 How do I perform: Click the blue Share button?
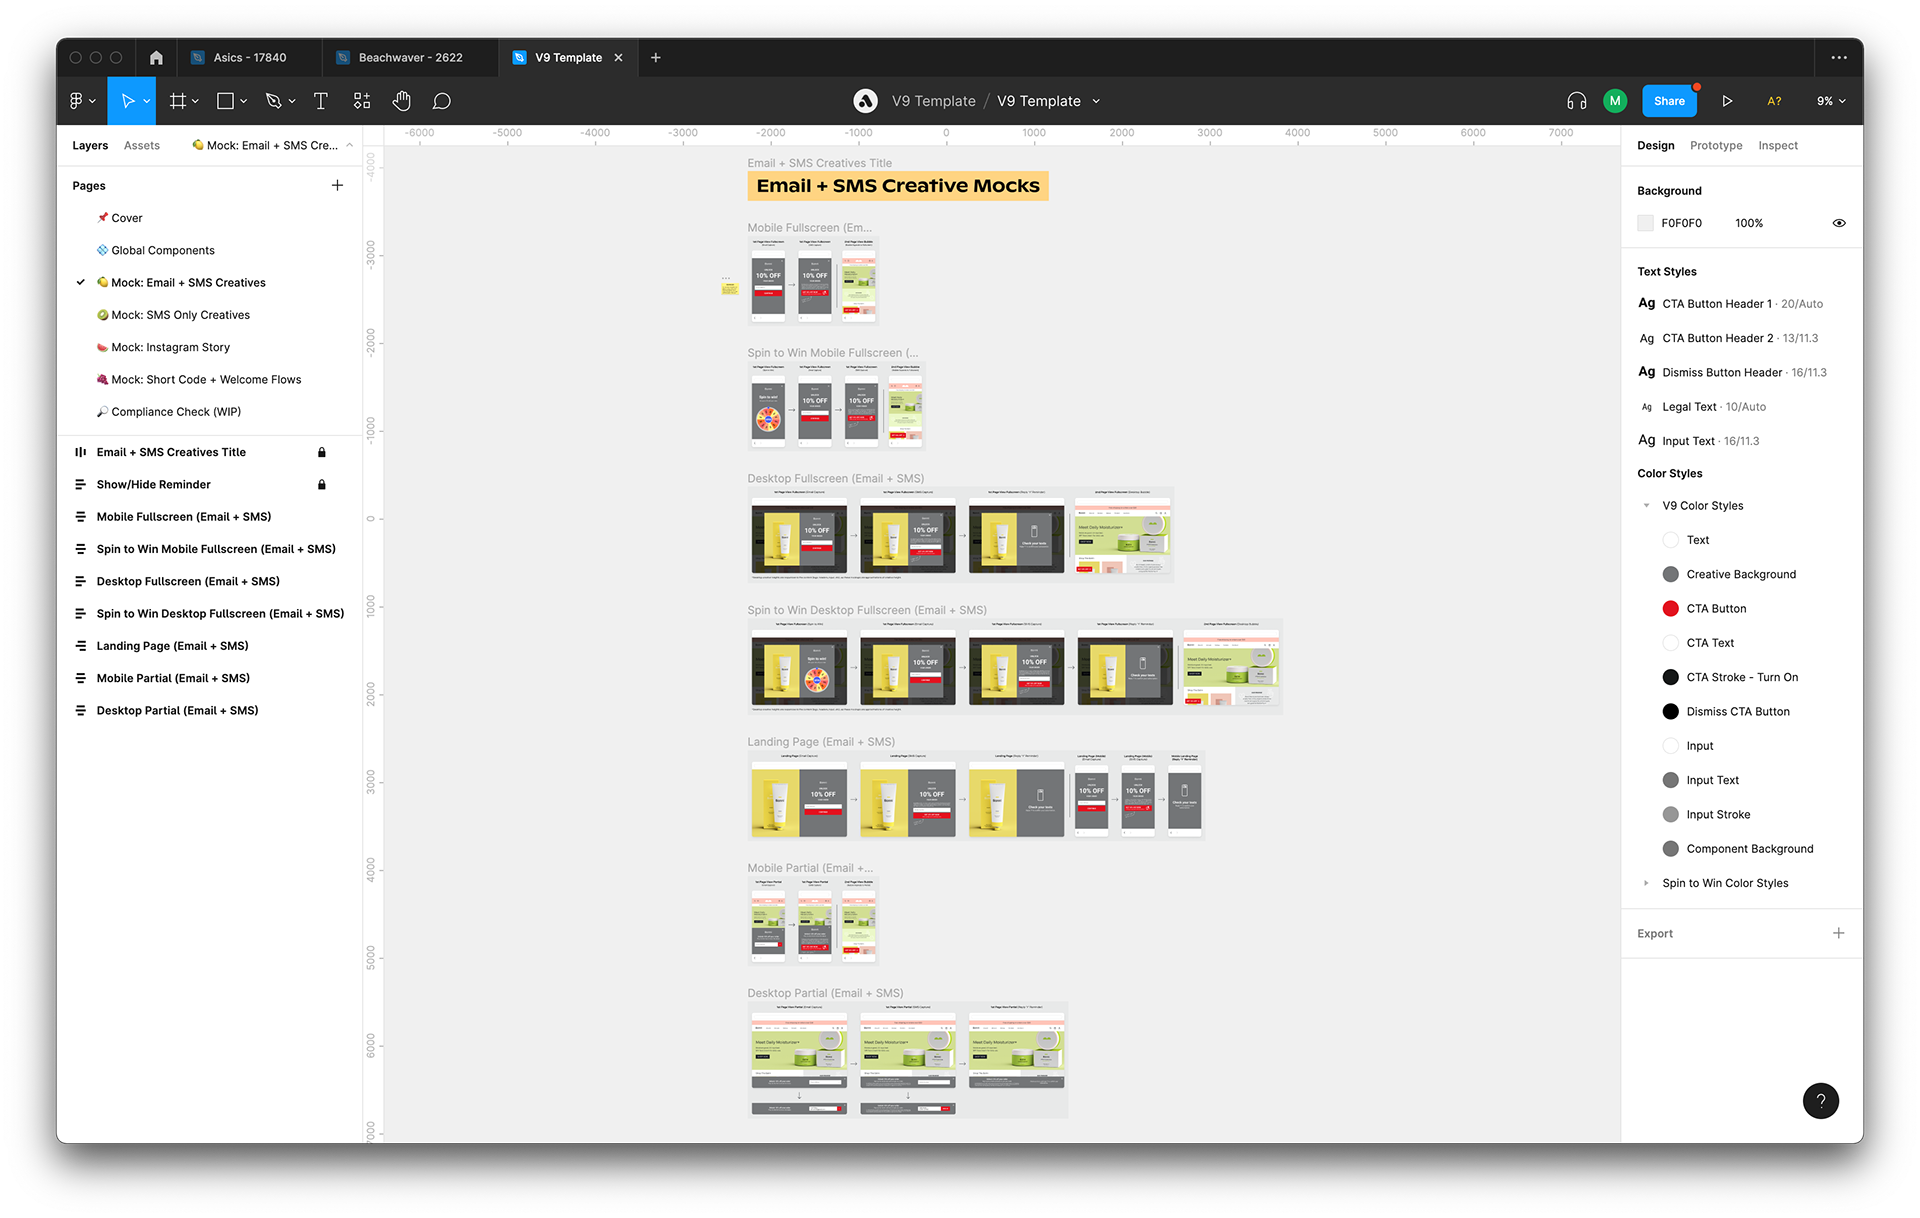point(1668,101)
